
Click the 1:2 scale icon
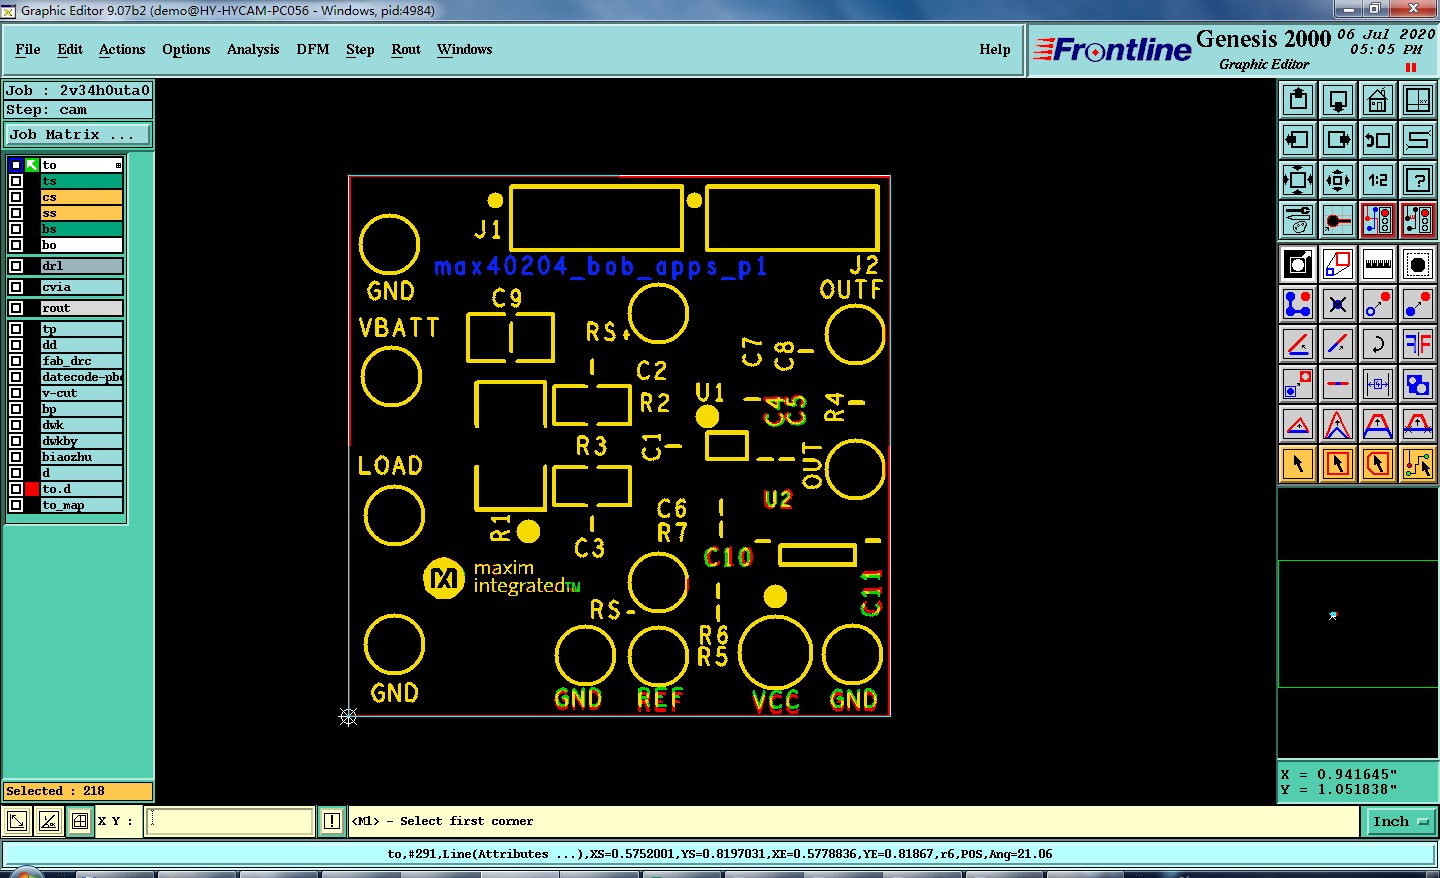click(1378, 180)
